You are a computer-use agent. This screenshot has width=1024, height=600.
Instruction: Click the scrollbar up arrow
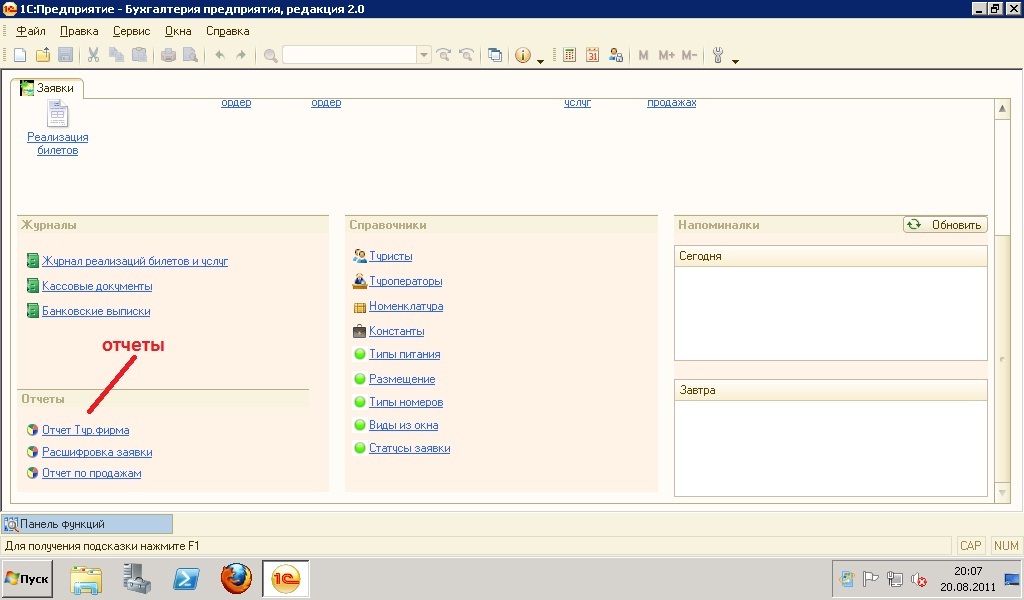(x=1002, y=108)
